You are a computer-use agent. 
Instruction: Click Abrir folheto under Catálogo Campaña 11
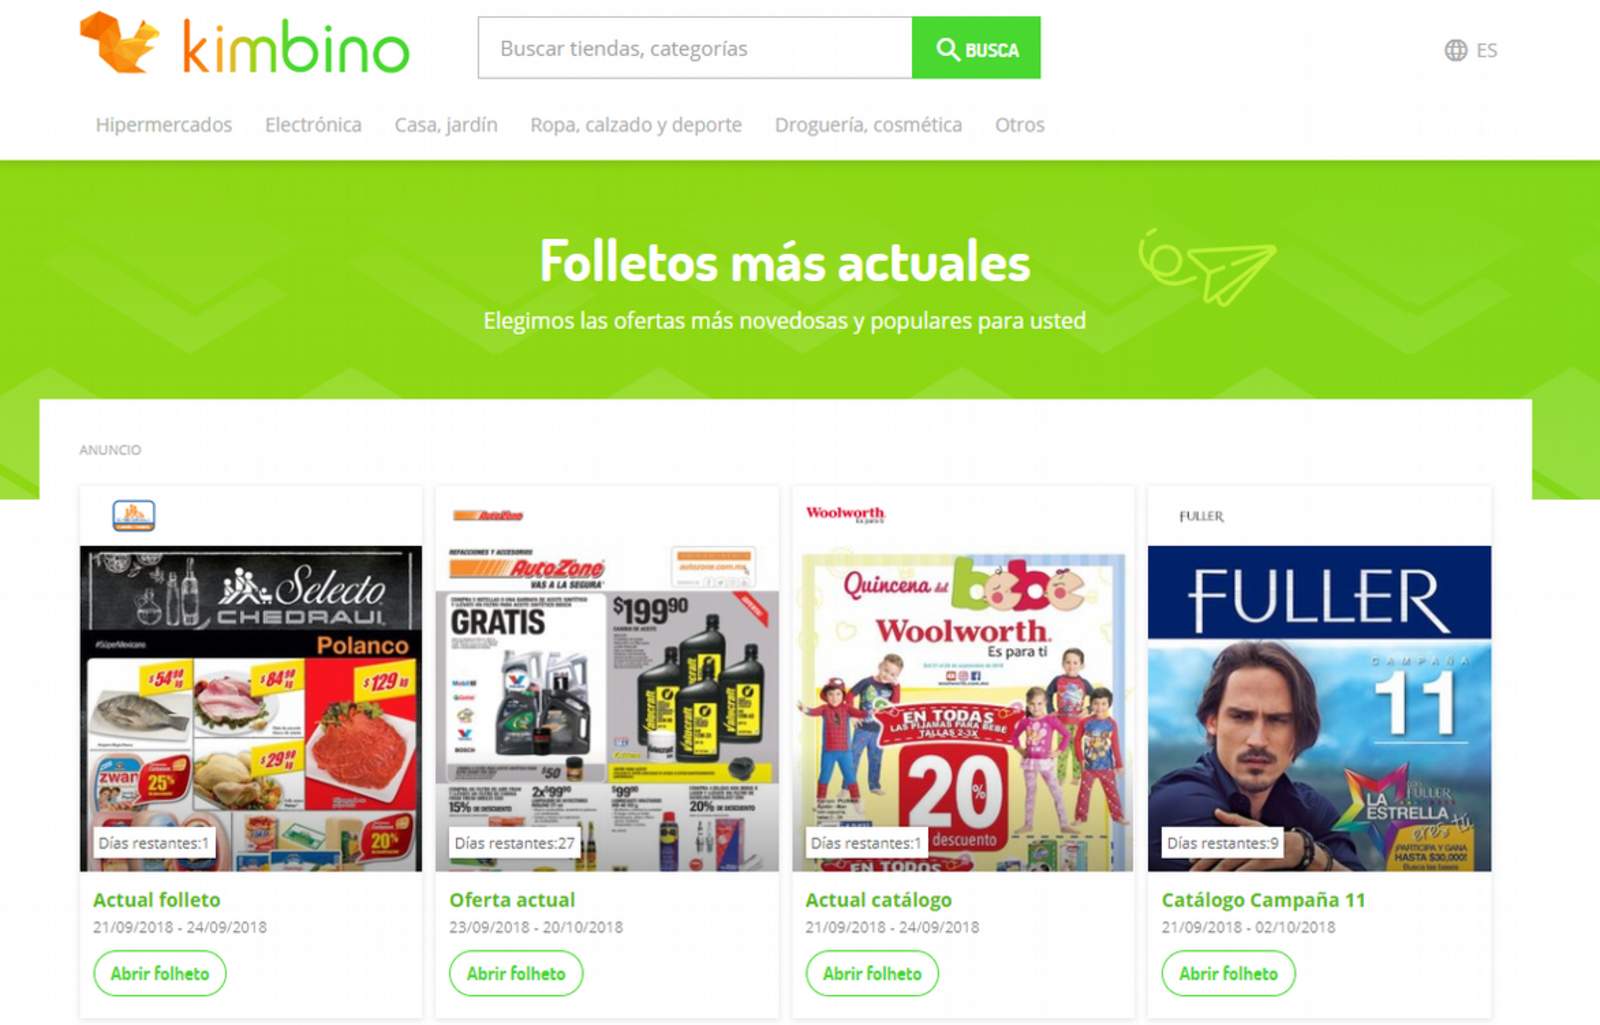1228,973
